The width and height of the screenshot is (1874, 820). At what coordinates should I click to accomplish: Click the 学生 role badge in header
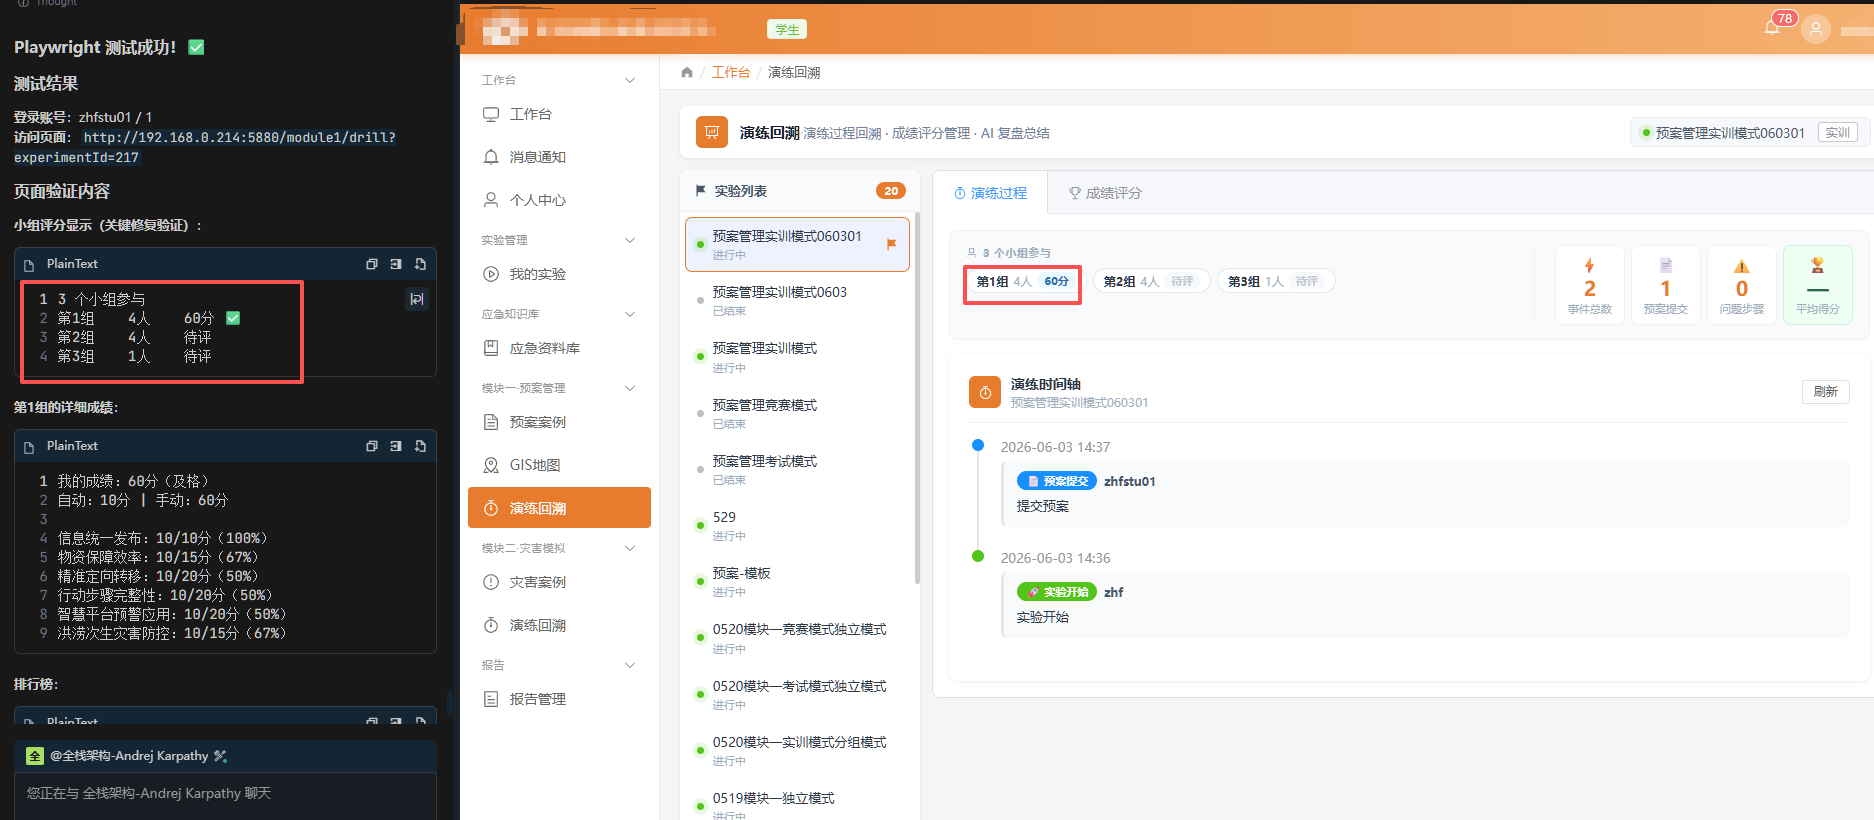coord(787,30)
